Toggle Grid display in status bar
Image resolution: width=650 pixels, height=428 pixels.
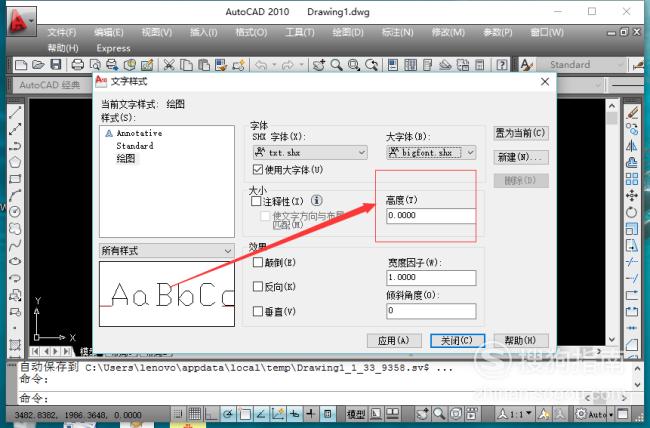[x=195, y=413]
